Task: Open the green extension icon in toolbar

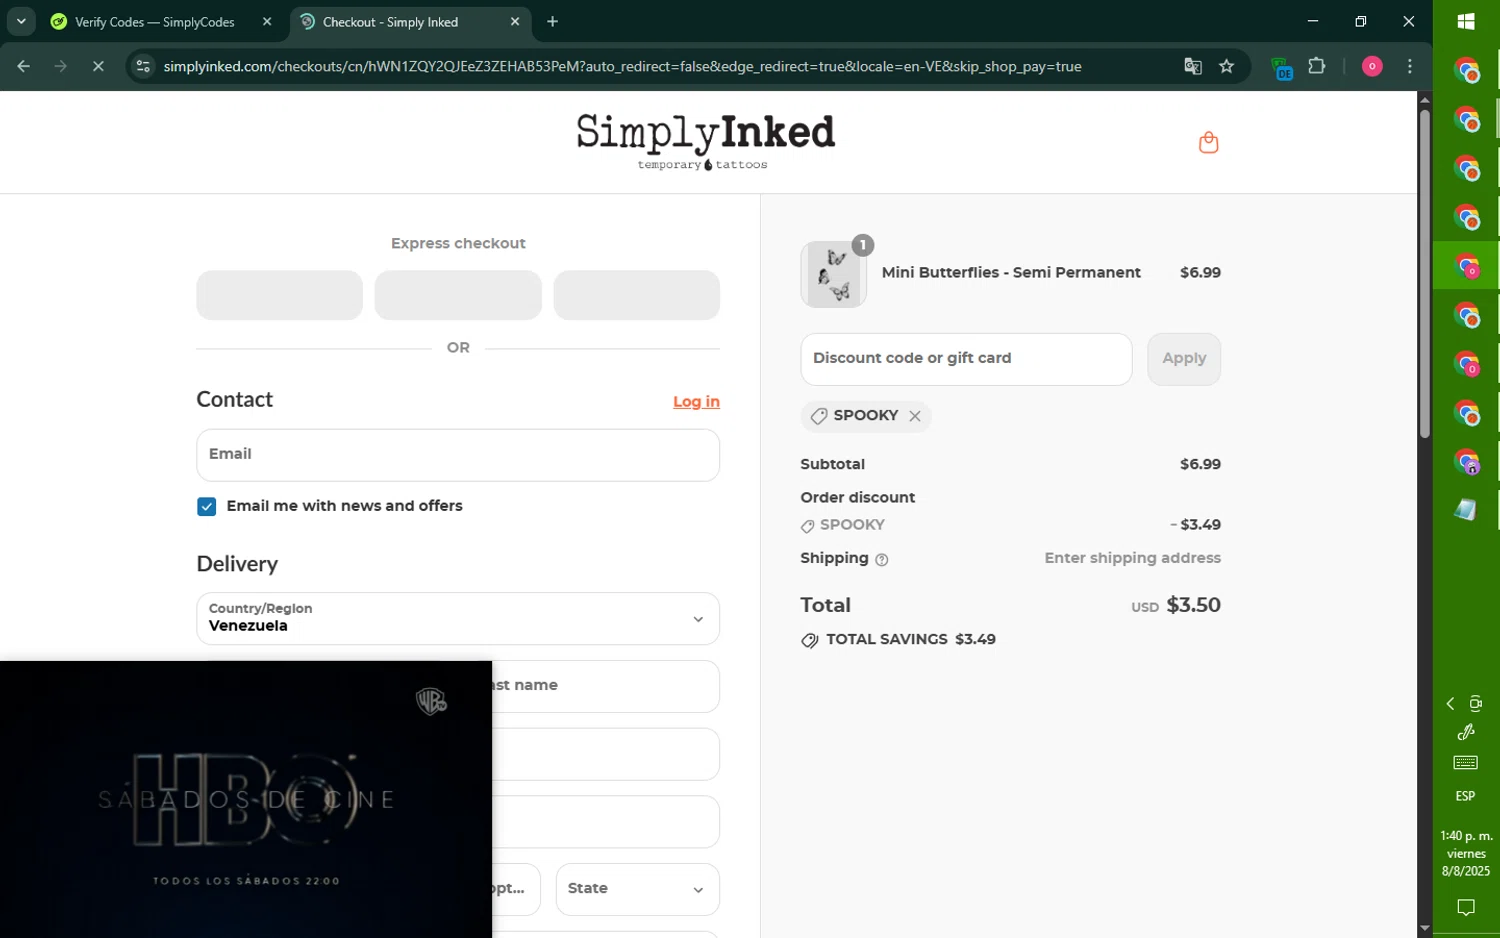Action: (x=1282, y=67)
